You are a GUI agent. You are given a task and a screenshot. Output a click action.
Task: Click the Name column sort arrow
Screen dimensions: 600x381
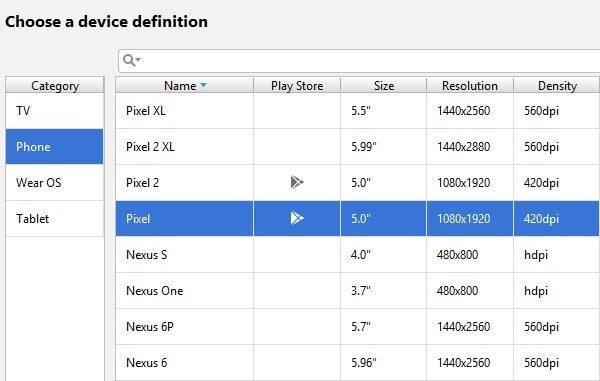204,85
